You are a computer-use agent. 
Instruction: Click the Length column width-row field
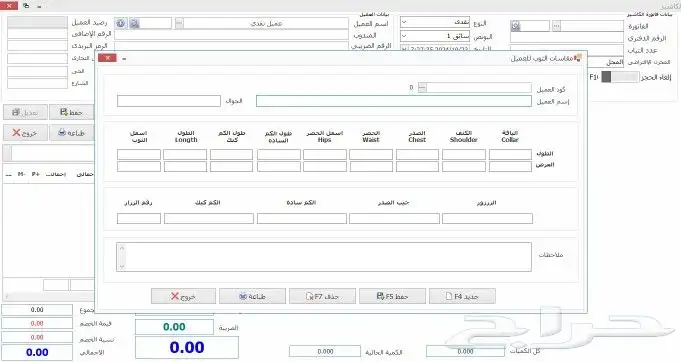pyautogui.click(x=185, y=167)
